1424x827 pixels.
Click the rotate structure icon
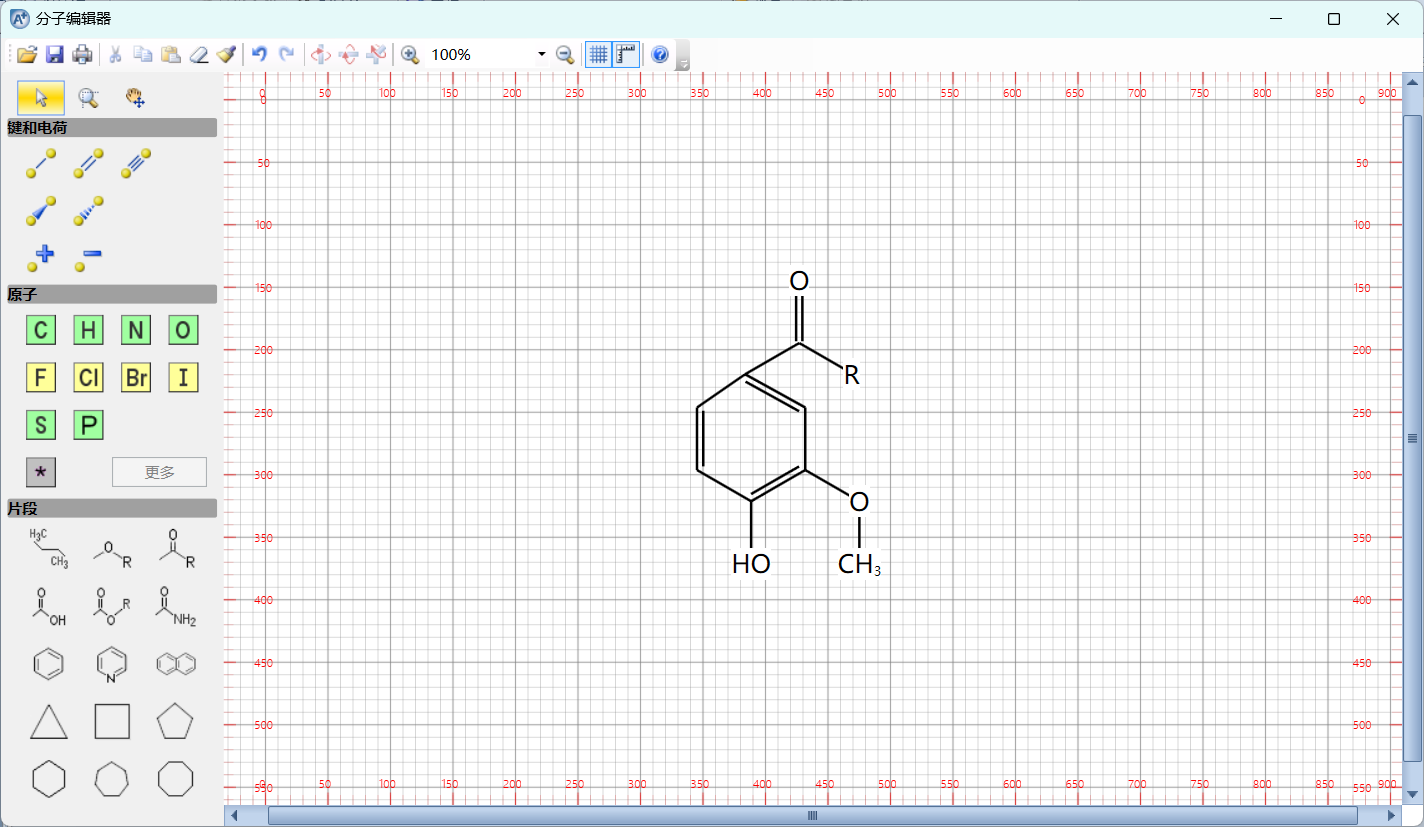click(x=377, y=55)
